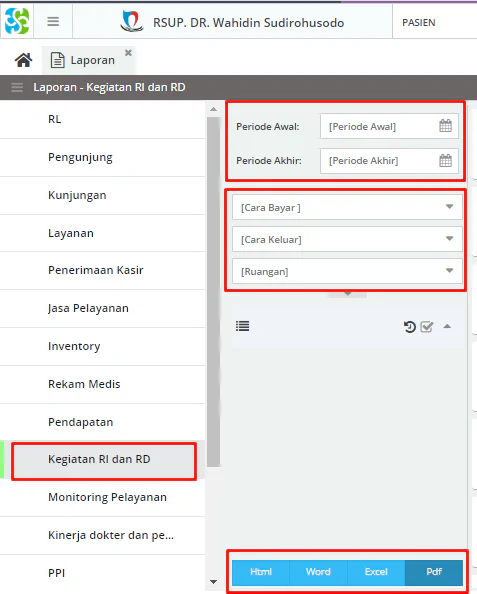
Task: Toggle the checkmark select-all icon
Action: pos(427,327)
